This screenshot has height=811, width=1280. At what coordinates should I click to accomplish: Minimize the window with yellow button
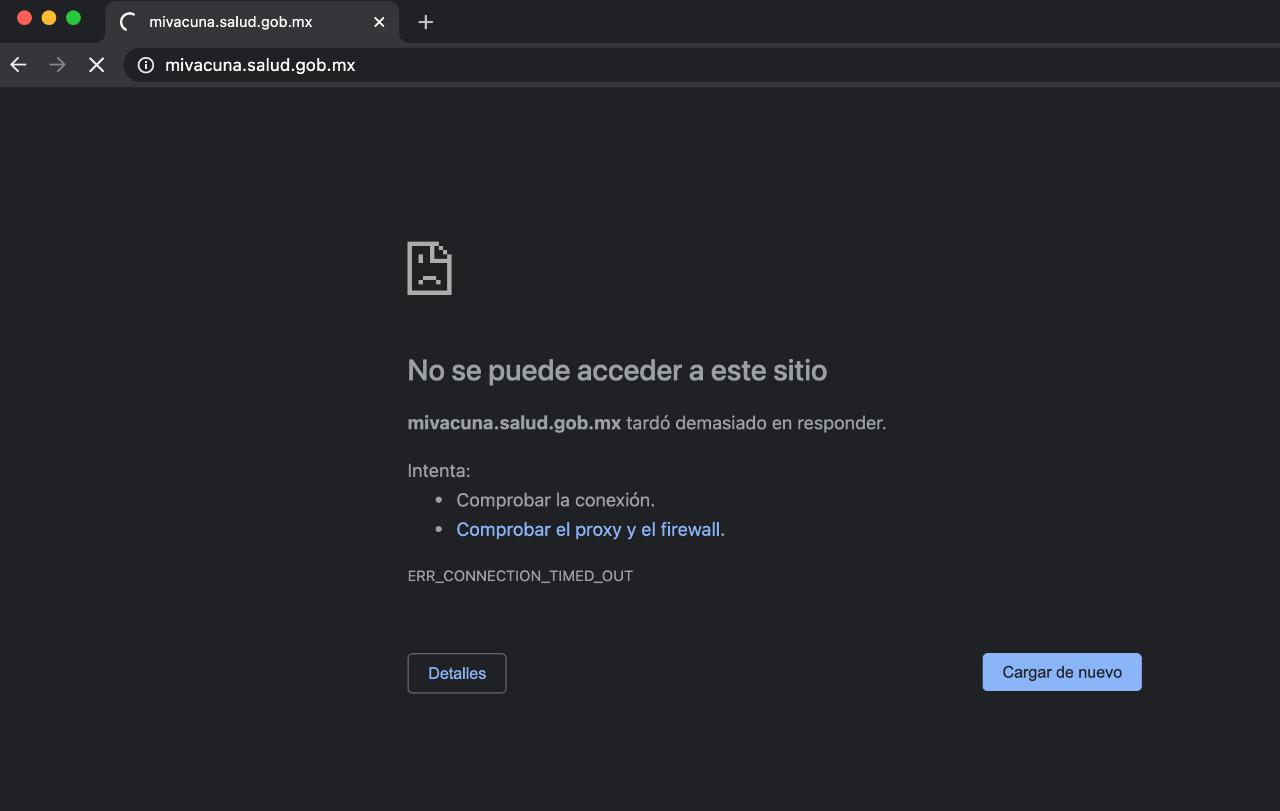click(x=49, y=18)
